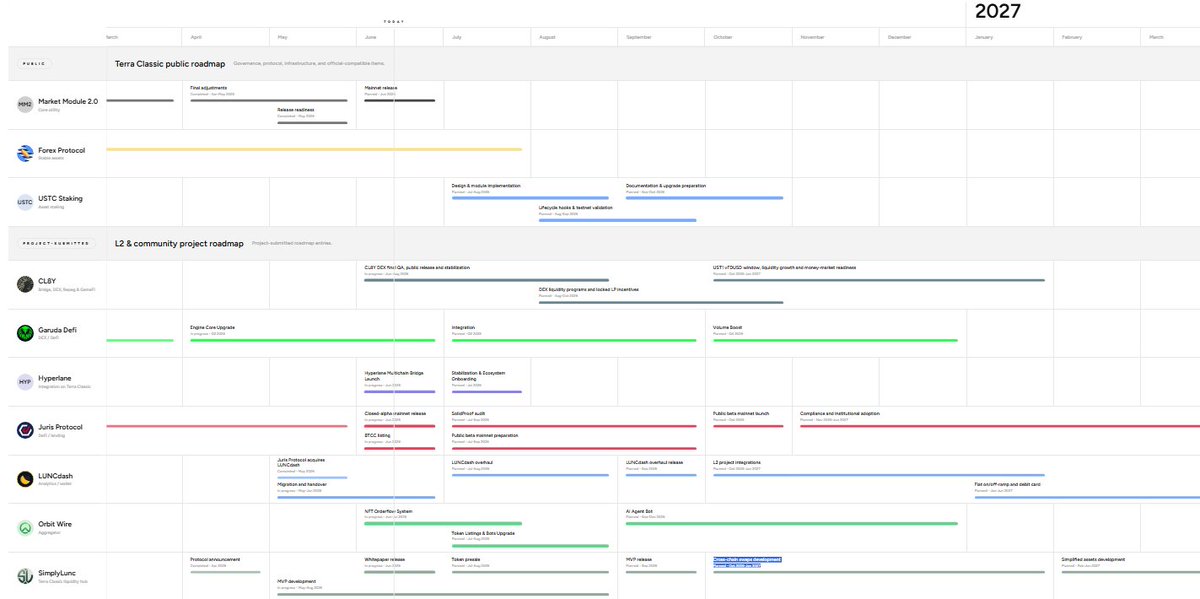The width and height of the screenshot is (1200, 599).
Task: Open the Market Module 2.0 project name
Action: 67,101
